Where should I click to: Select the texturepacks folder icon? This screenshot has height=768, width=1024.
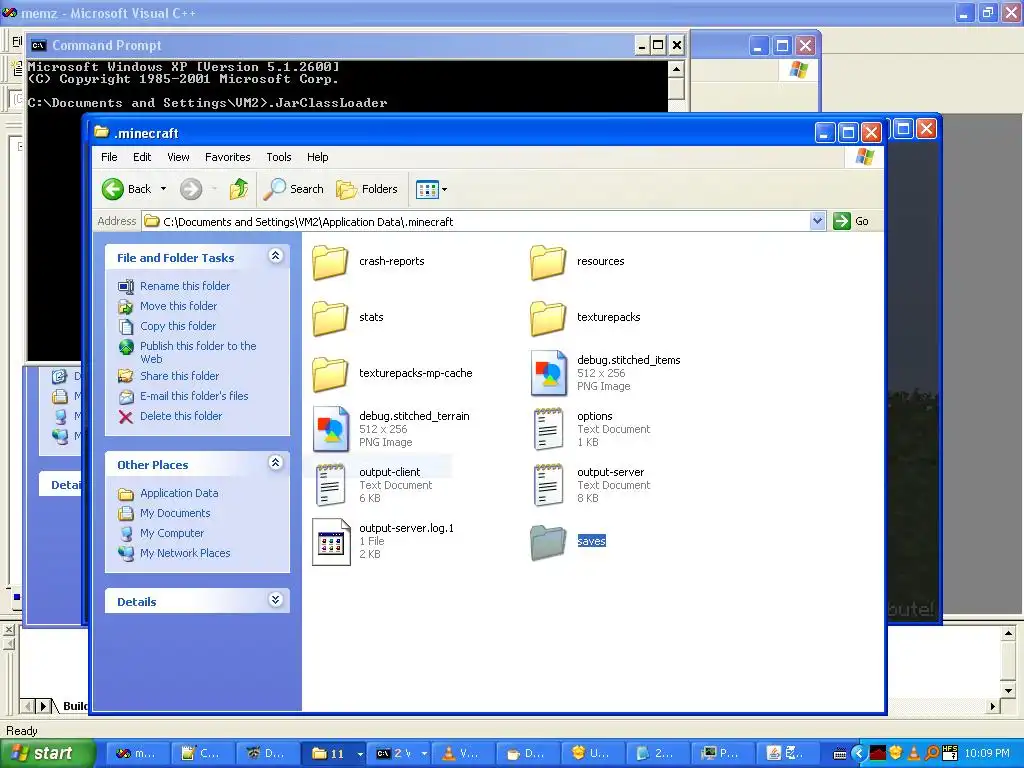coord(548,318)
